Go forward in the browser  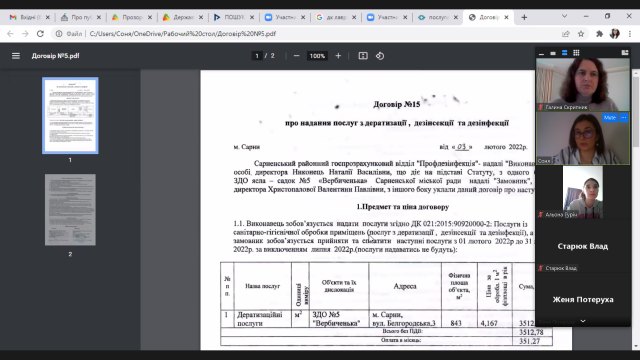tap(25, 34)
